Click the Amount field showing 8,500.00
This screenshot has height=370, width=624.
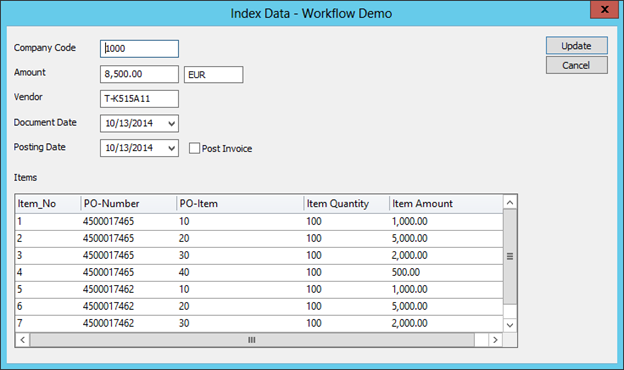click(x=139, y=74)
